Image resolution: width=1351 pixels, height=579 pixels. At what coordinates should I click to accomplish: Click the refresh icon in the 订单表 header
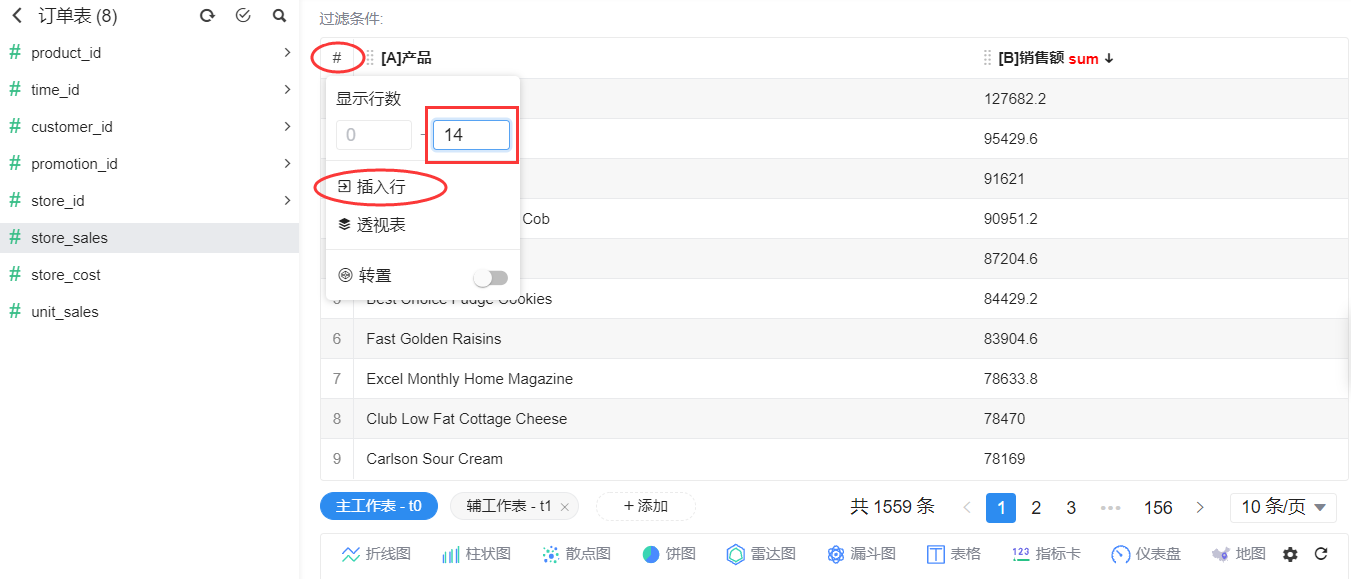(x=207, y=16)
